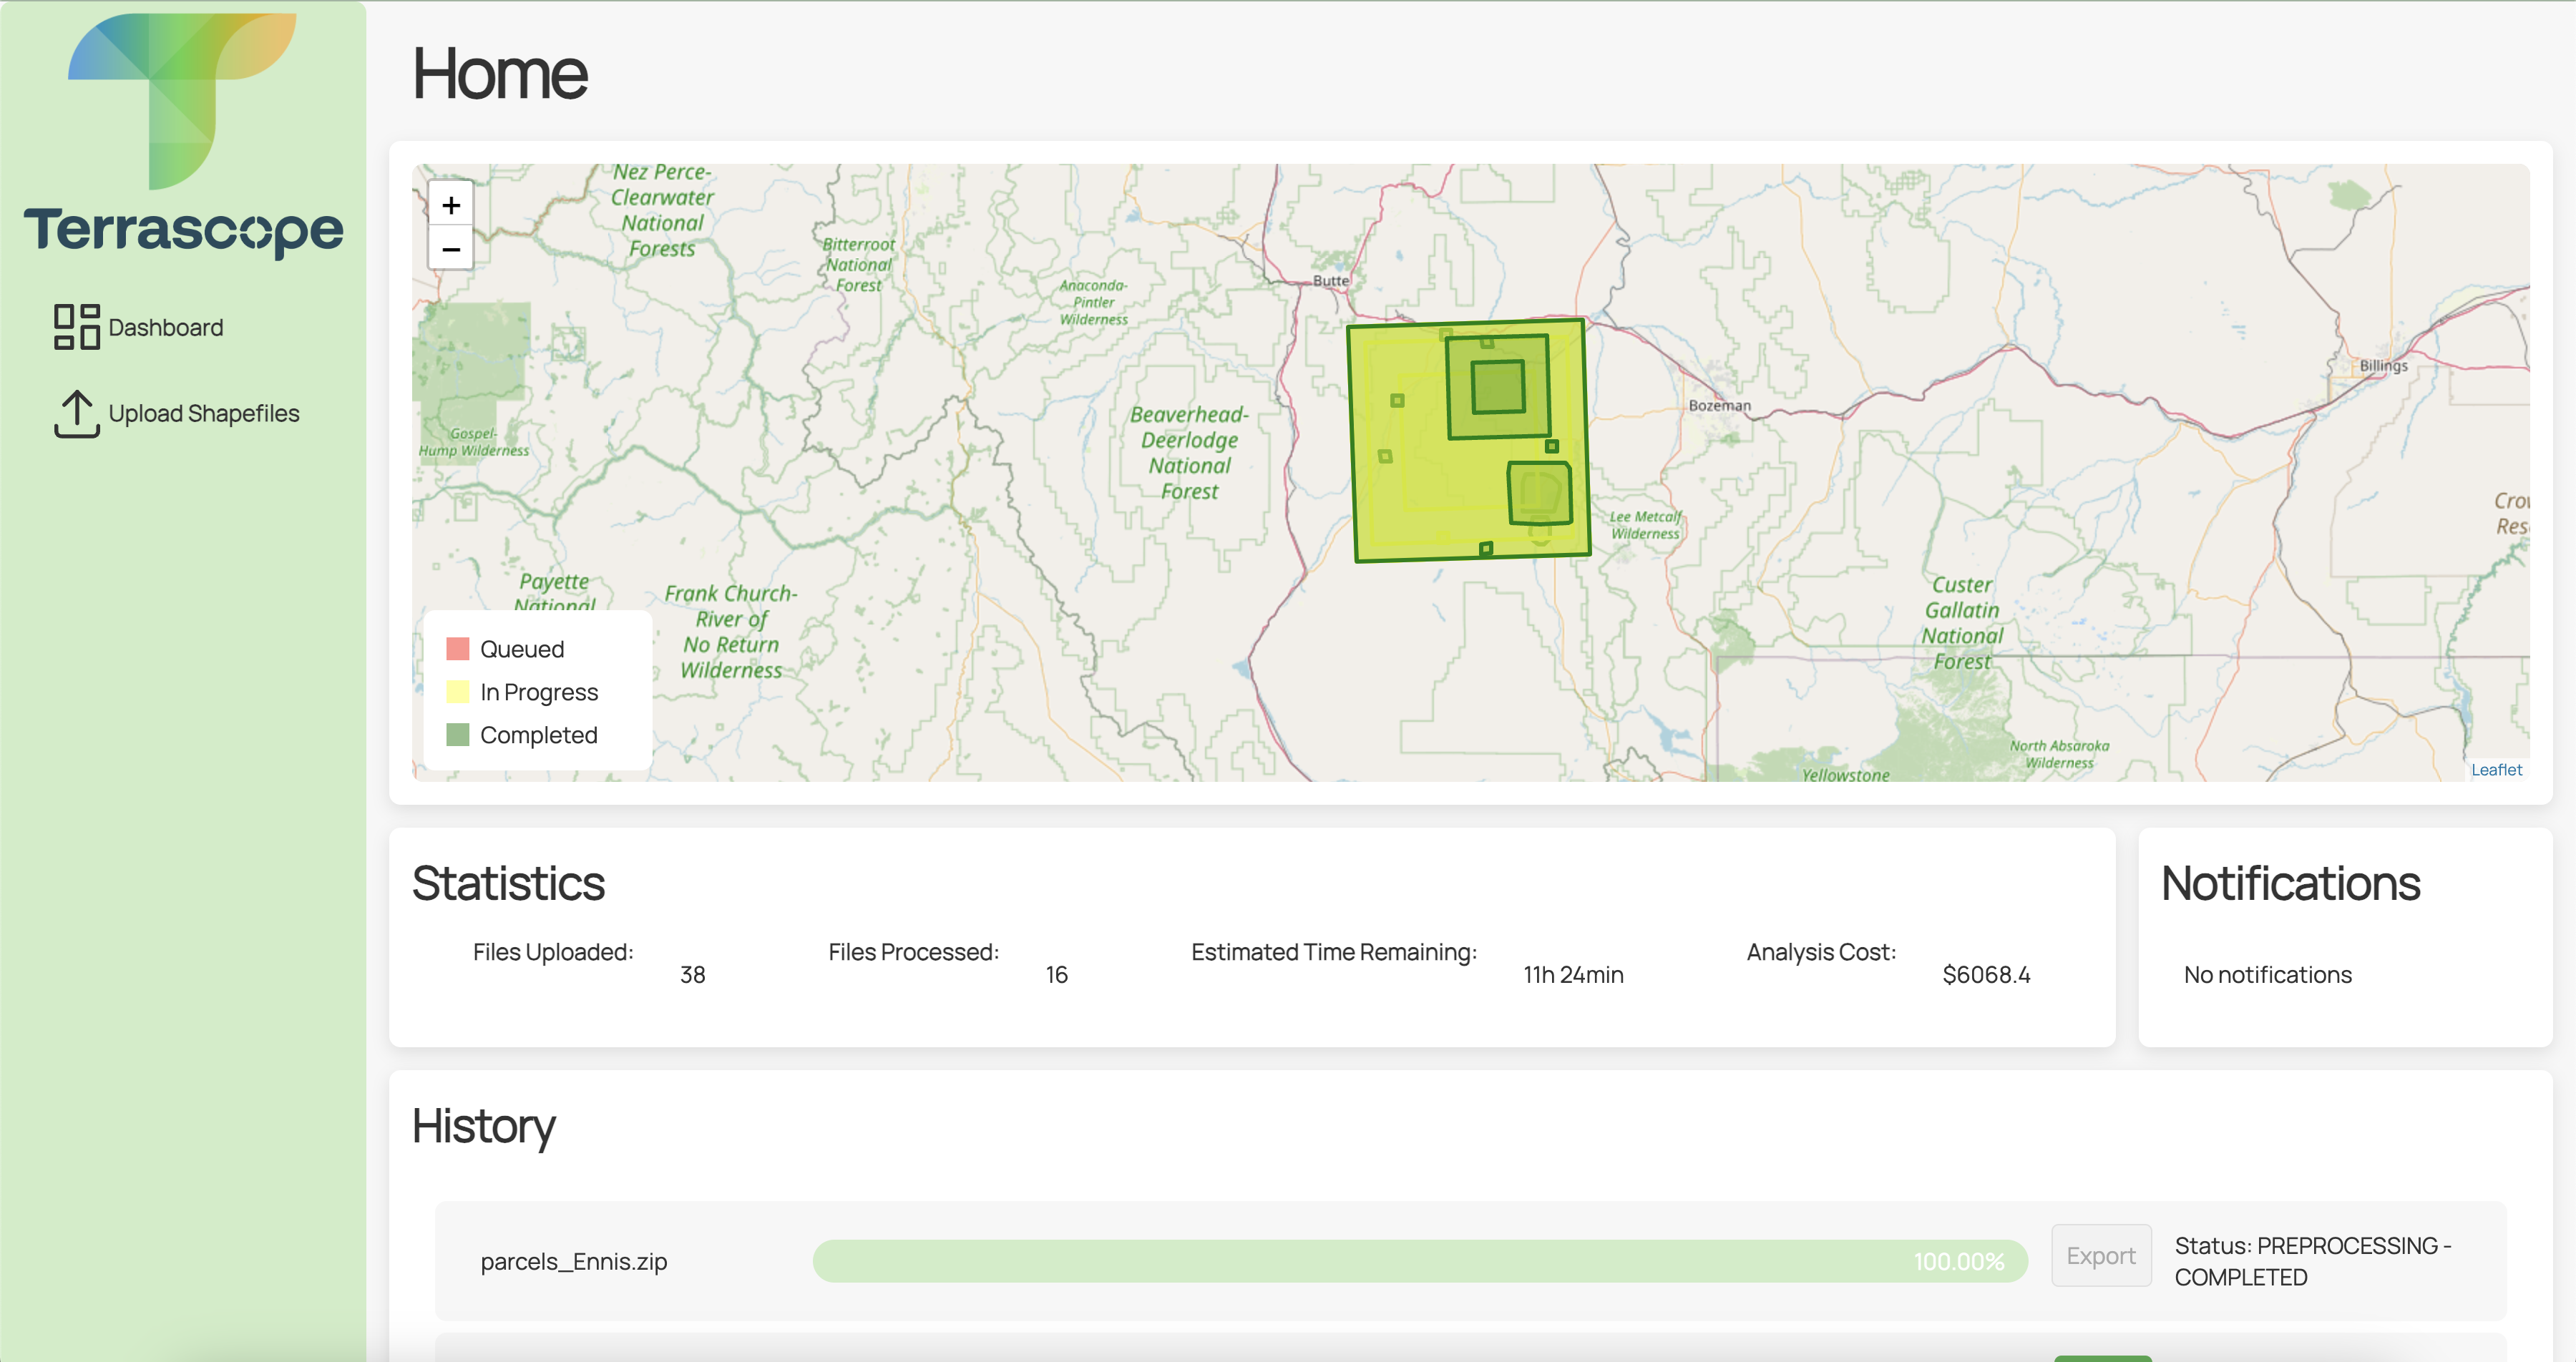The height and width of the screenshot is (1362, 2576).
Task: Click the Analysis Cost value $6068.4
Action: (x=1986, y=975)
